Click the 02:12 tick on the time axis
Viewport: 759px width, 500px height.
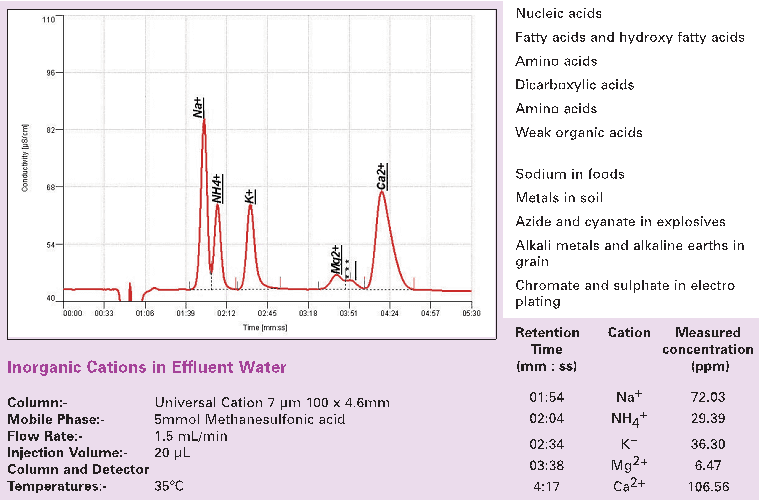click(226, 313)
